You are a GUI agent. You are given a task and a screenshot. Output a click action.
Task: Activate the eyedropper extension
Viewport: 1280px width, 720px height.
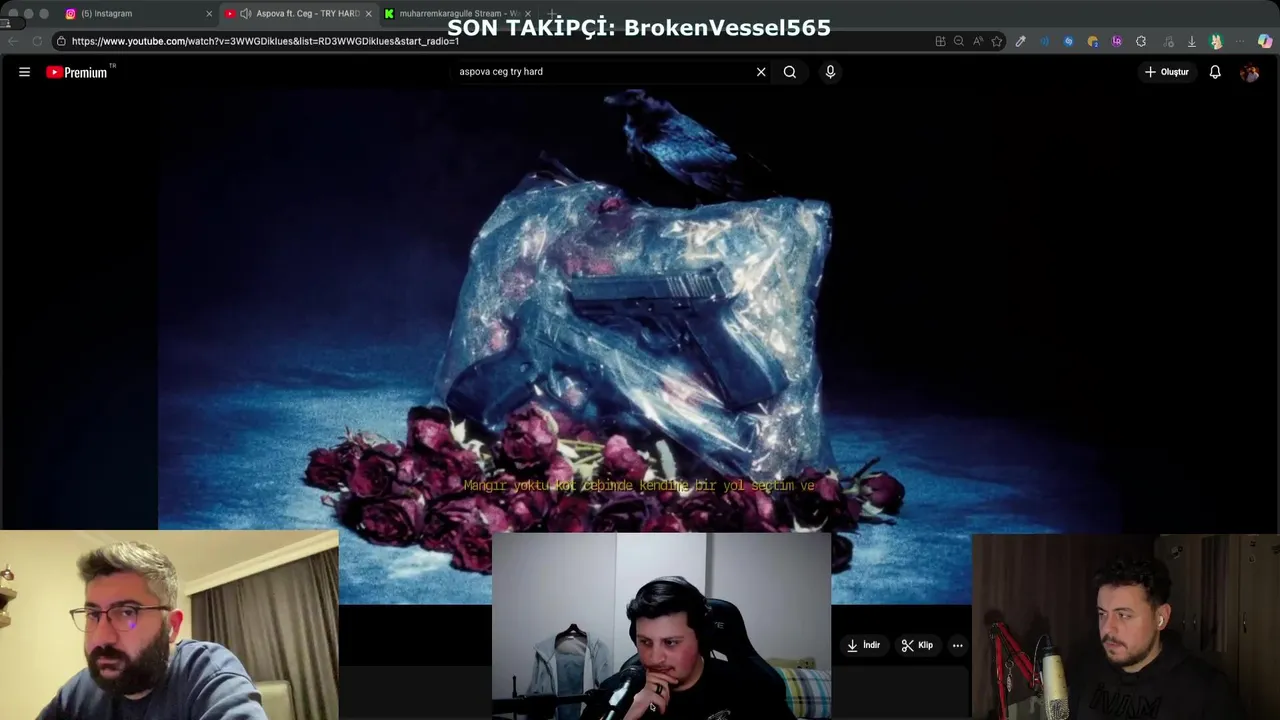(1020, 41)
